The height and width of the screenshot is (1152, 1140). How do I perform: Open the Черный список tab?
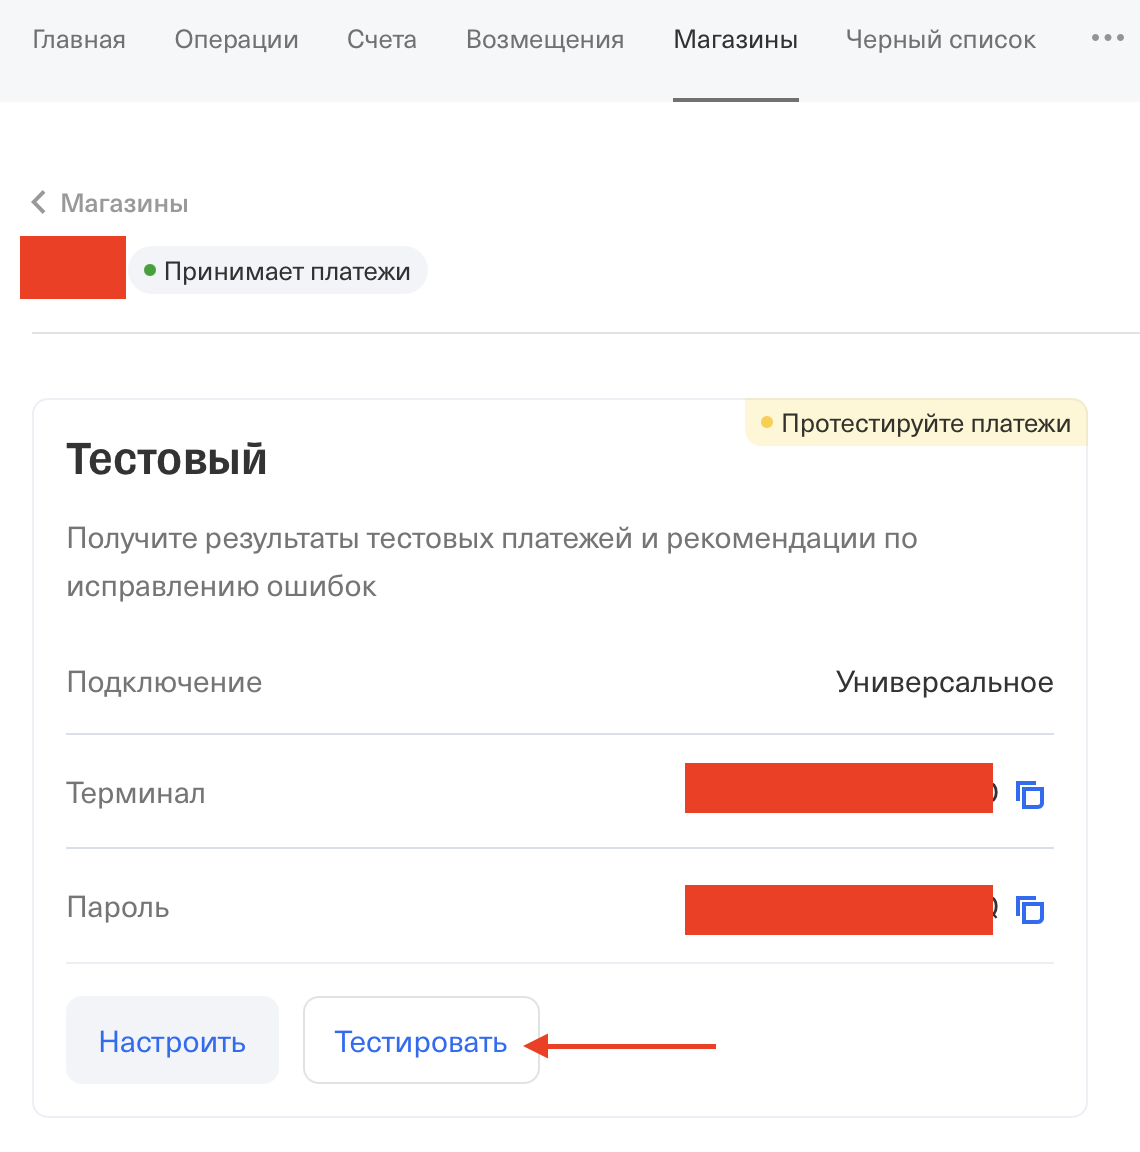(x=940, y=40)
